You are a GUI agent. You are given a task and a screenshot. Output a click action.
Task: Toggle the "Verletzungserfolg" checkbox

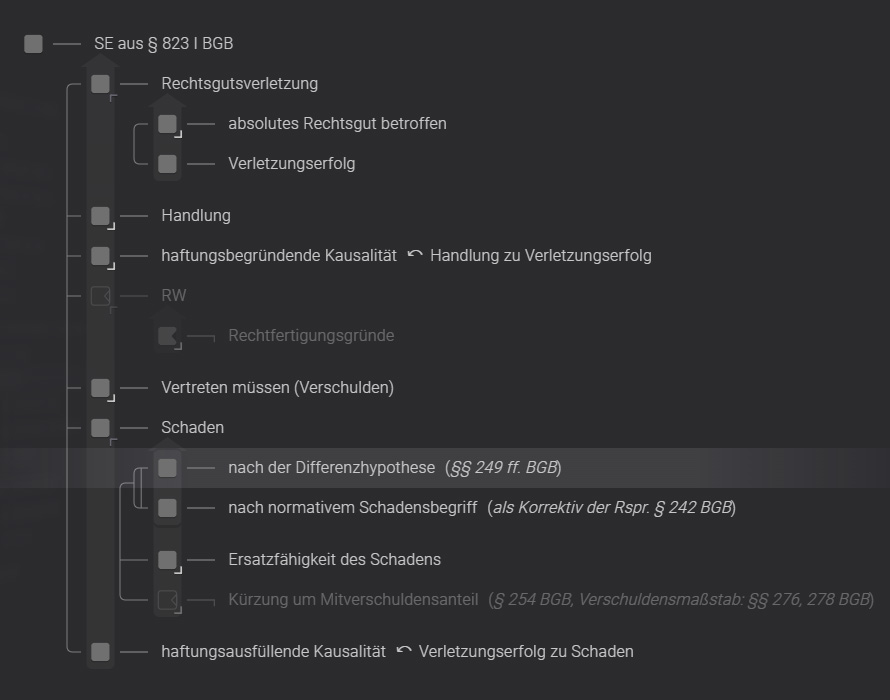167,163
